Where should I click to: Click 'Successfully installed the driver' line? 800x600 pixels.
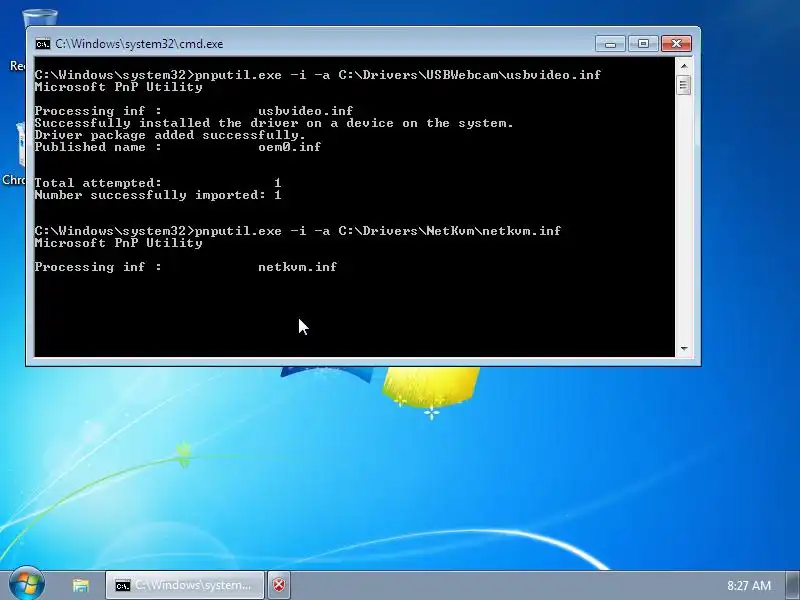coord(273,123)
